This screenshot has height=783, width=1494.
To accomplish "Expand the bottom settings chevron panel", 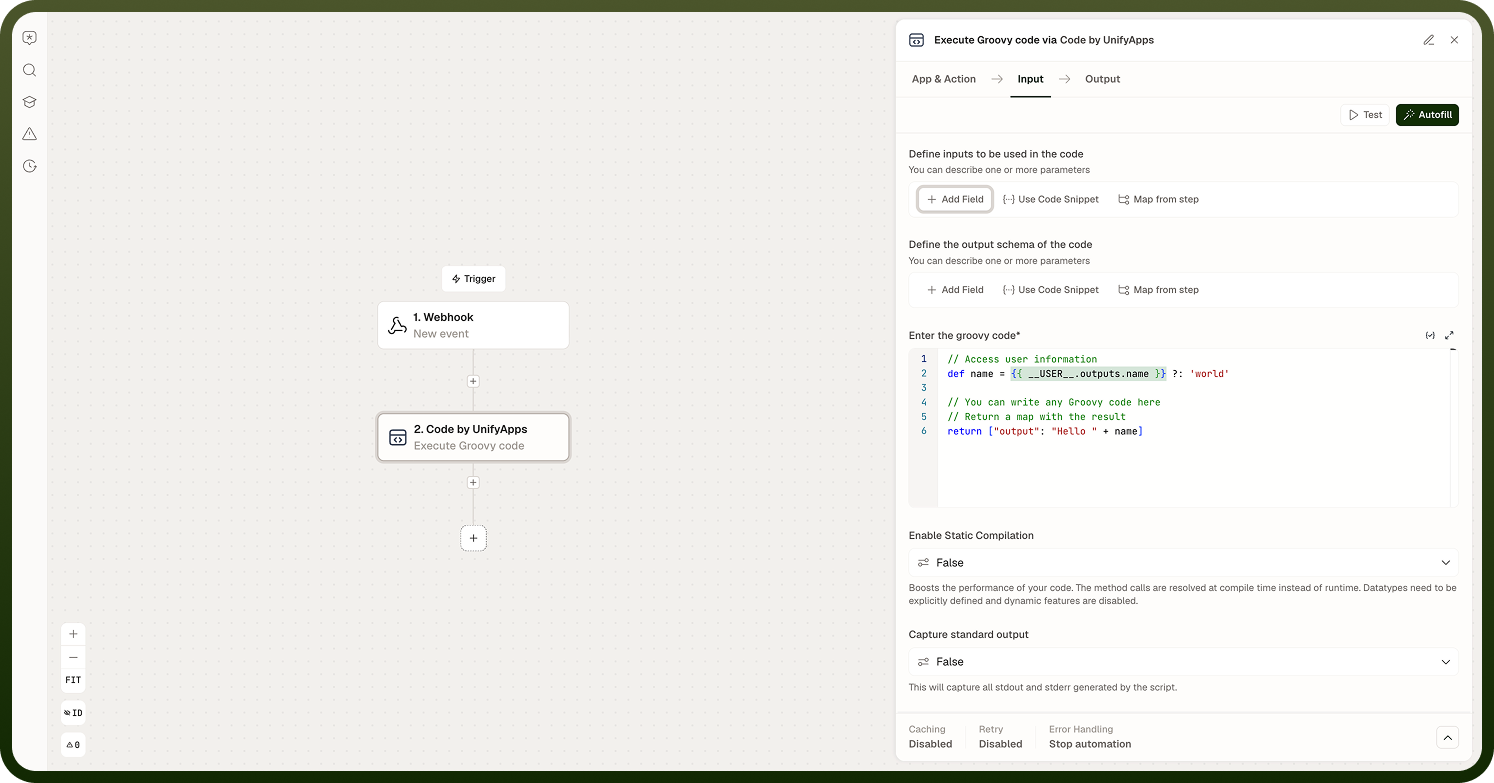I will click(1447, 738).
